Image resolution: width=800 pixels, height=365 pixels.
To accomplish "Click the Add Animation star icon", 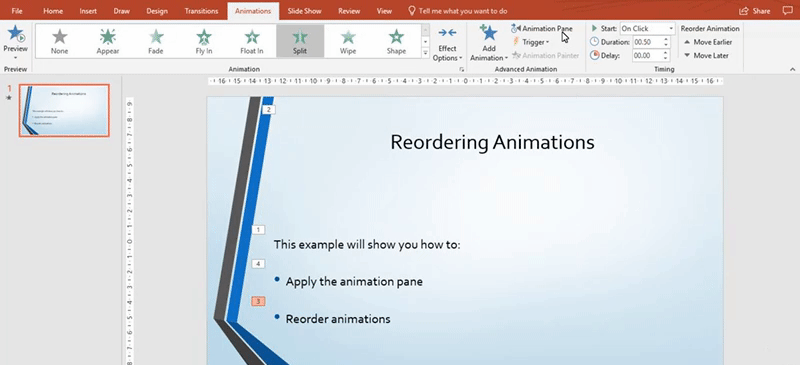I will (489, 34).
